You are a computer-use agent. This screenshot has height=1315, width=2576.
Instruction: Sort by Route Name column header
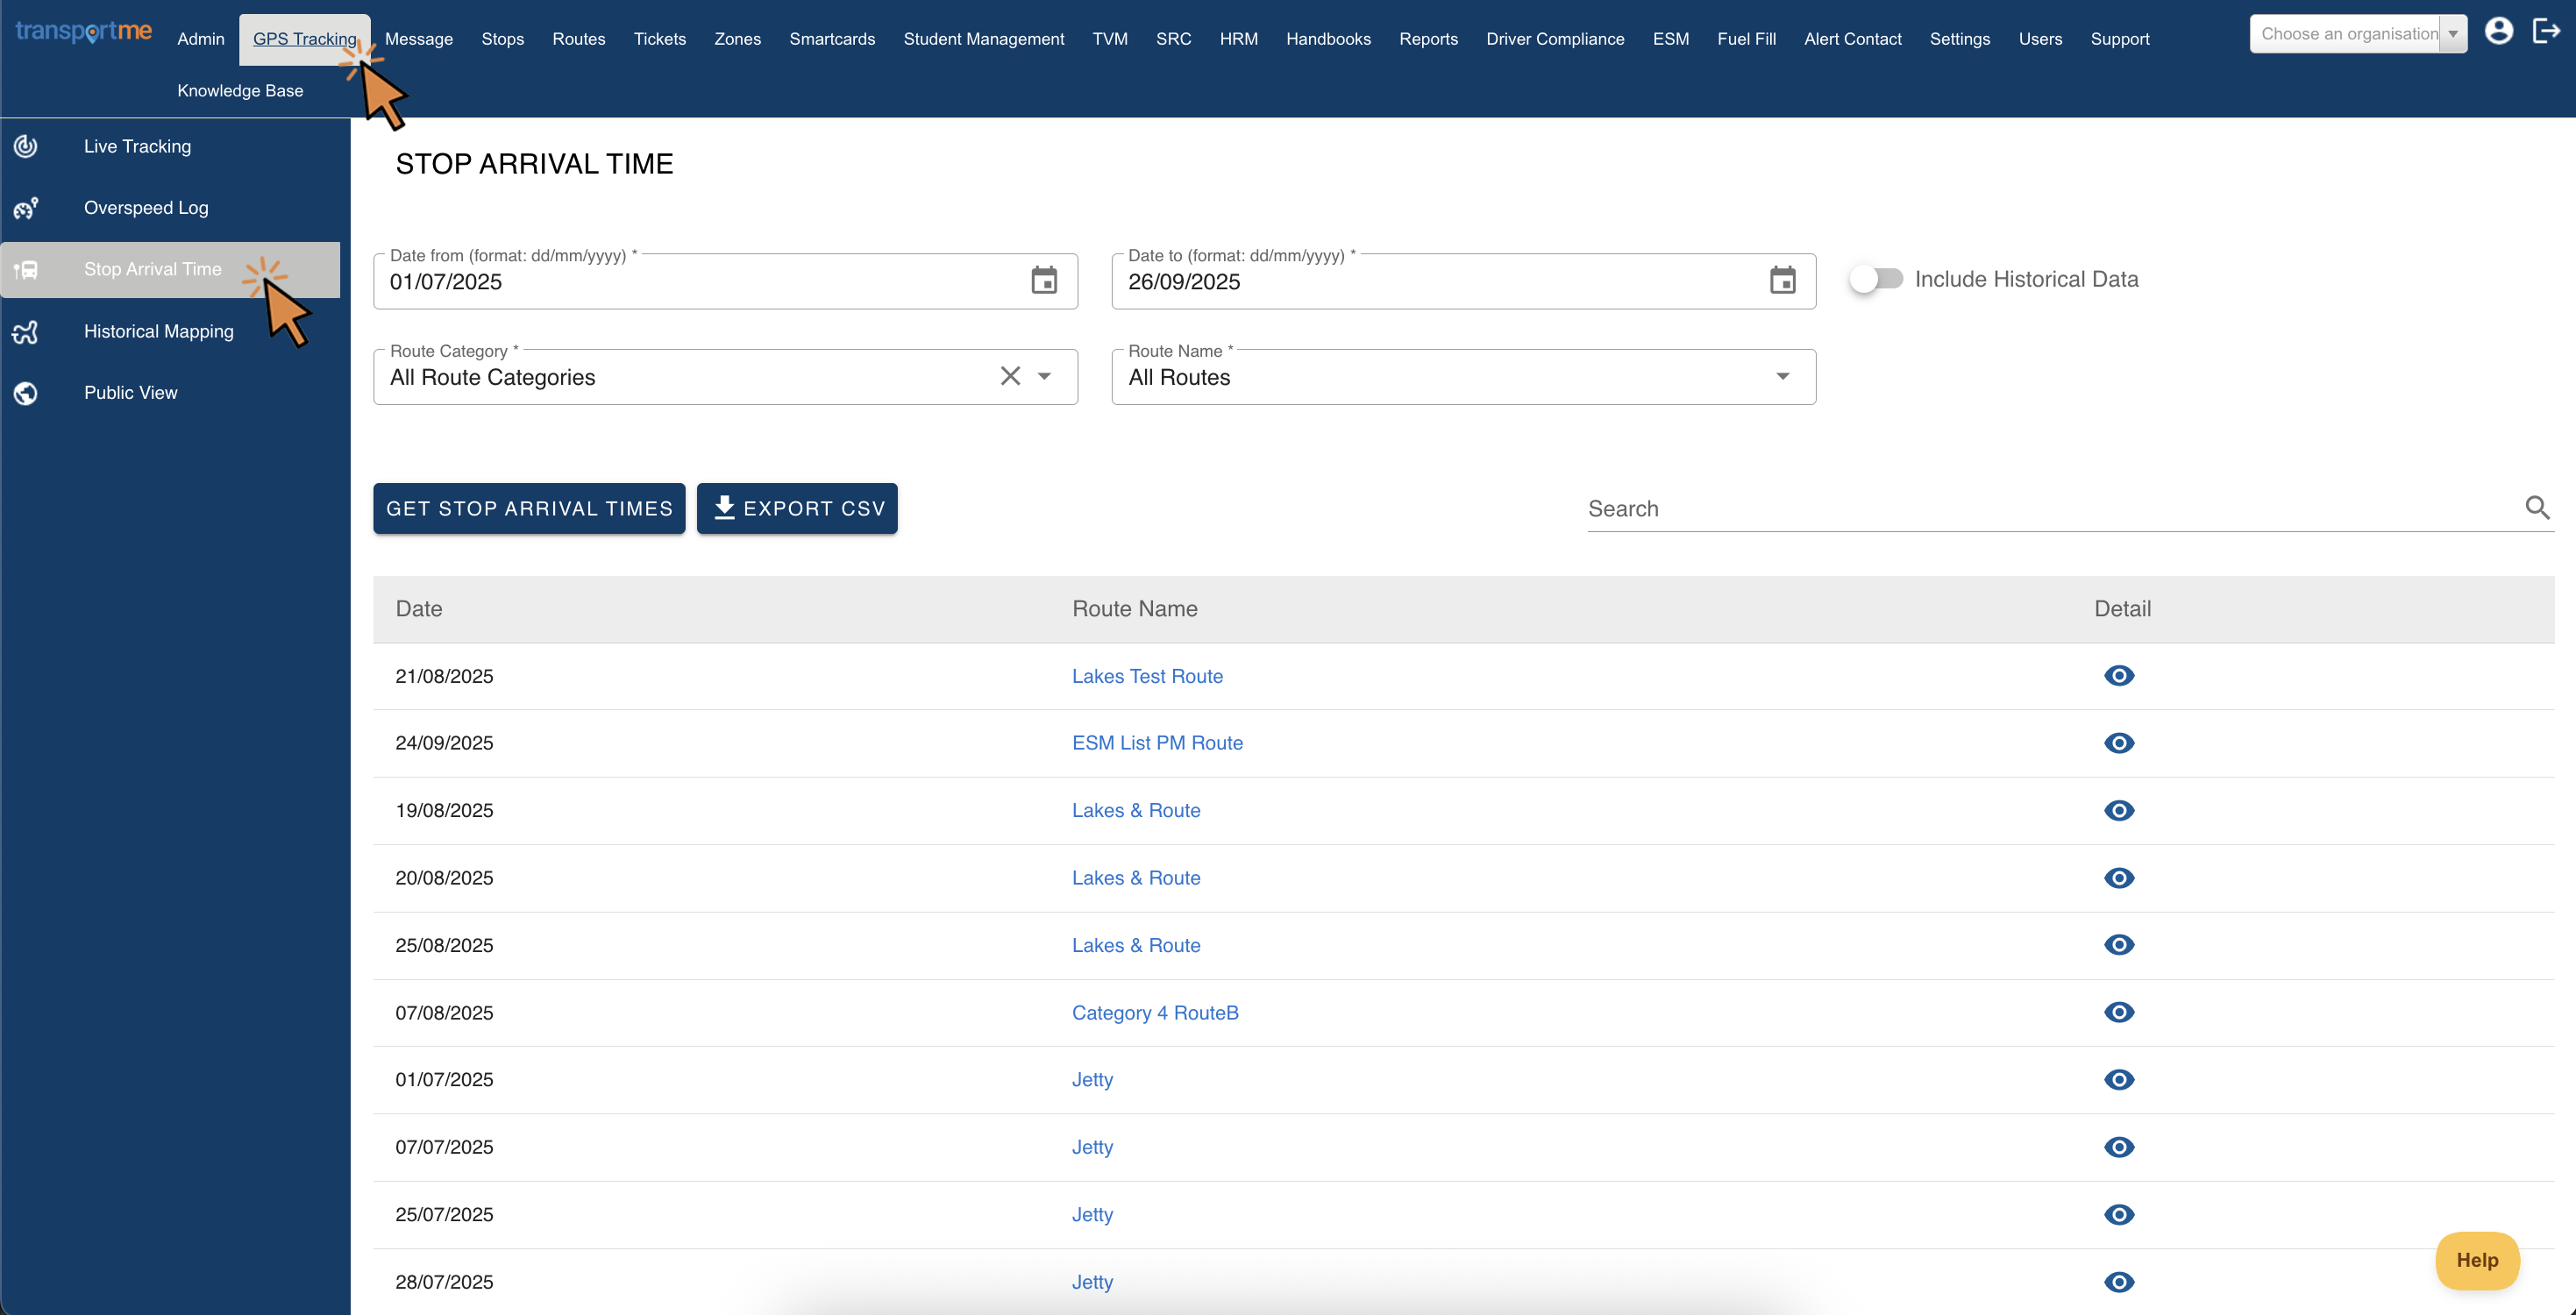pyautogui.click(x=1134, y=608)
